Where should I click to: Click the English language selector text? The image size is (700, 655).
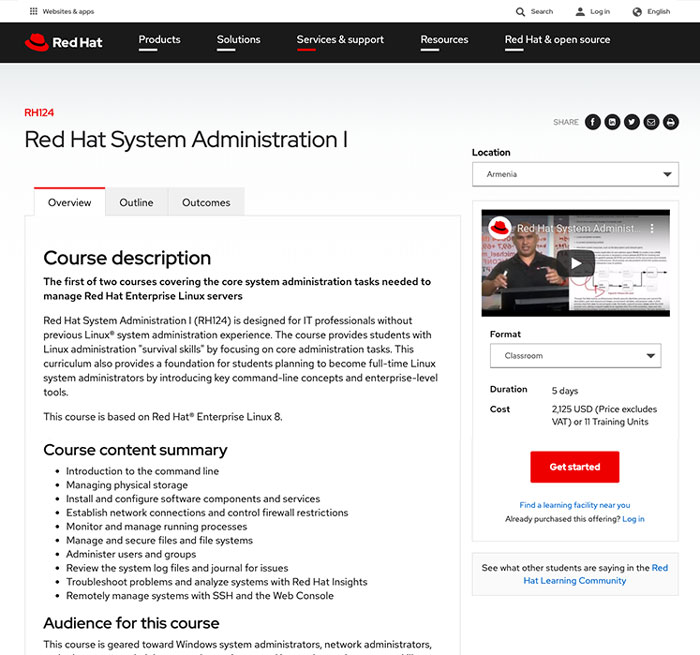658,12
